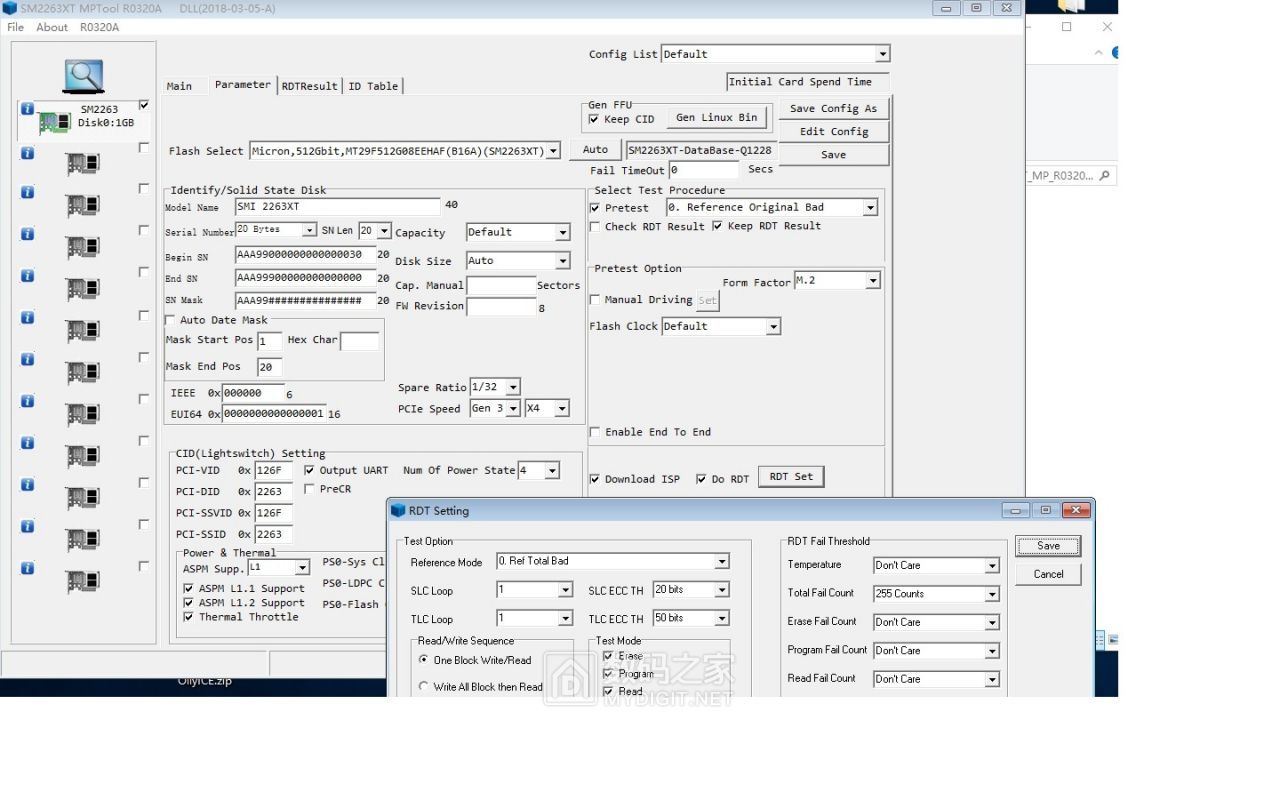Open Num Of Power State dropdown
This screenshot has height=800, width=1280.
point(551,470)
